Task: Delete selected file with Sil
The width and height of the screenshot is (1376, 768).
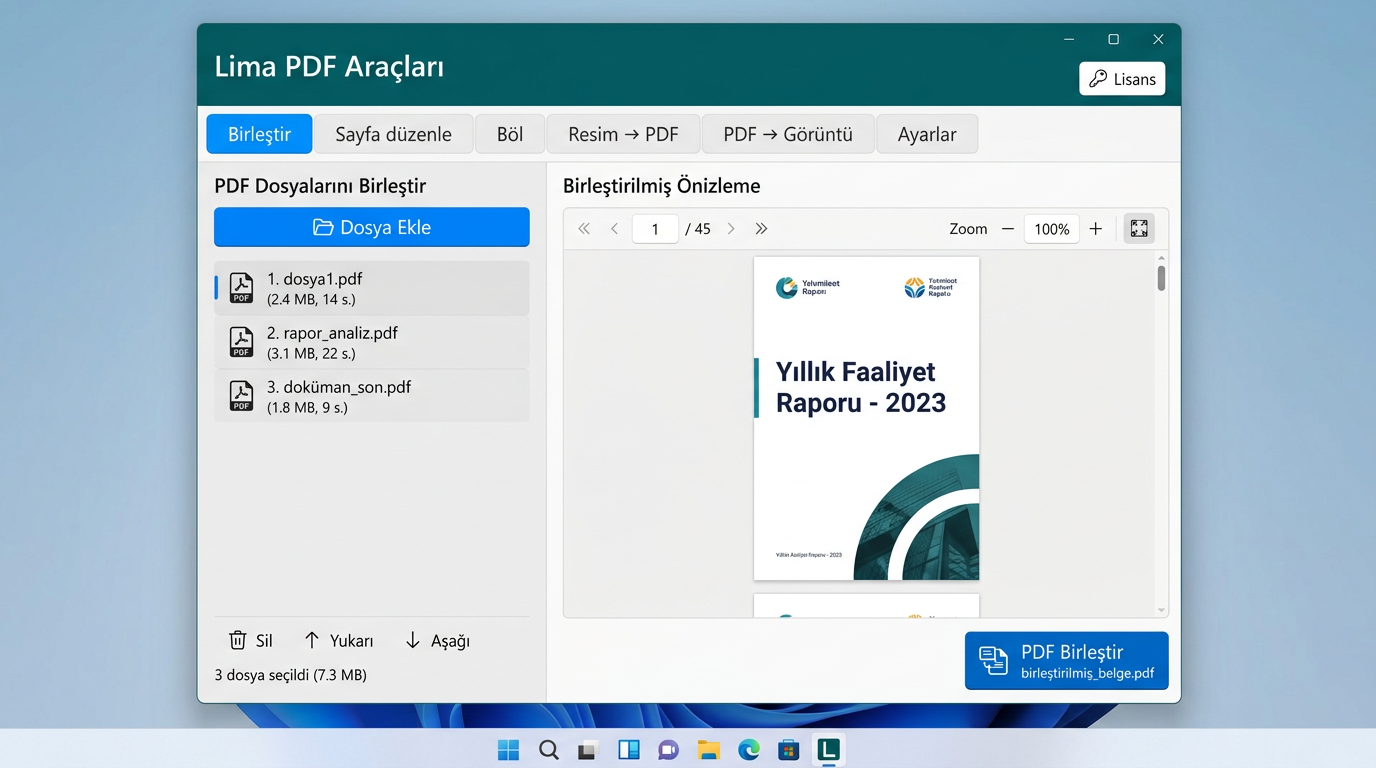Action: coord(250,640)
